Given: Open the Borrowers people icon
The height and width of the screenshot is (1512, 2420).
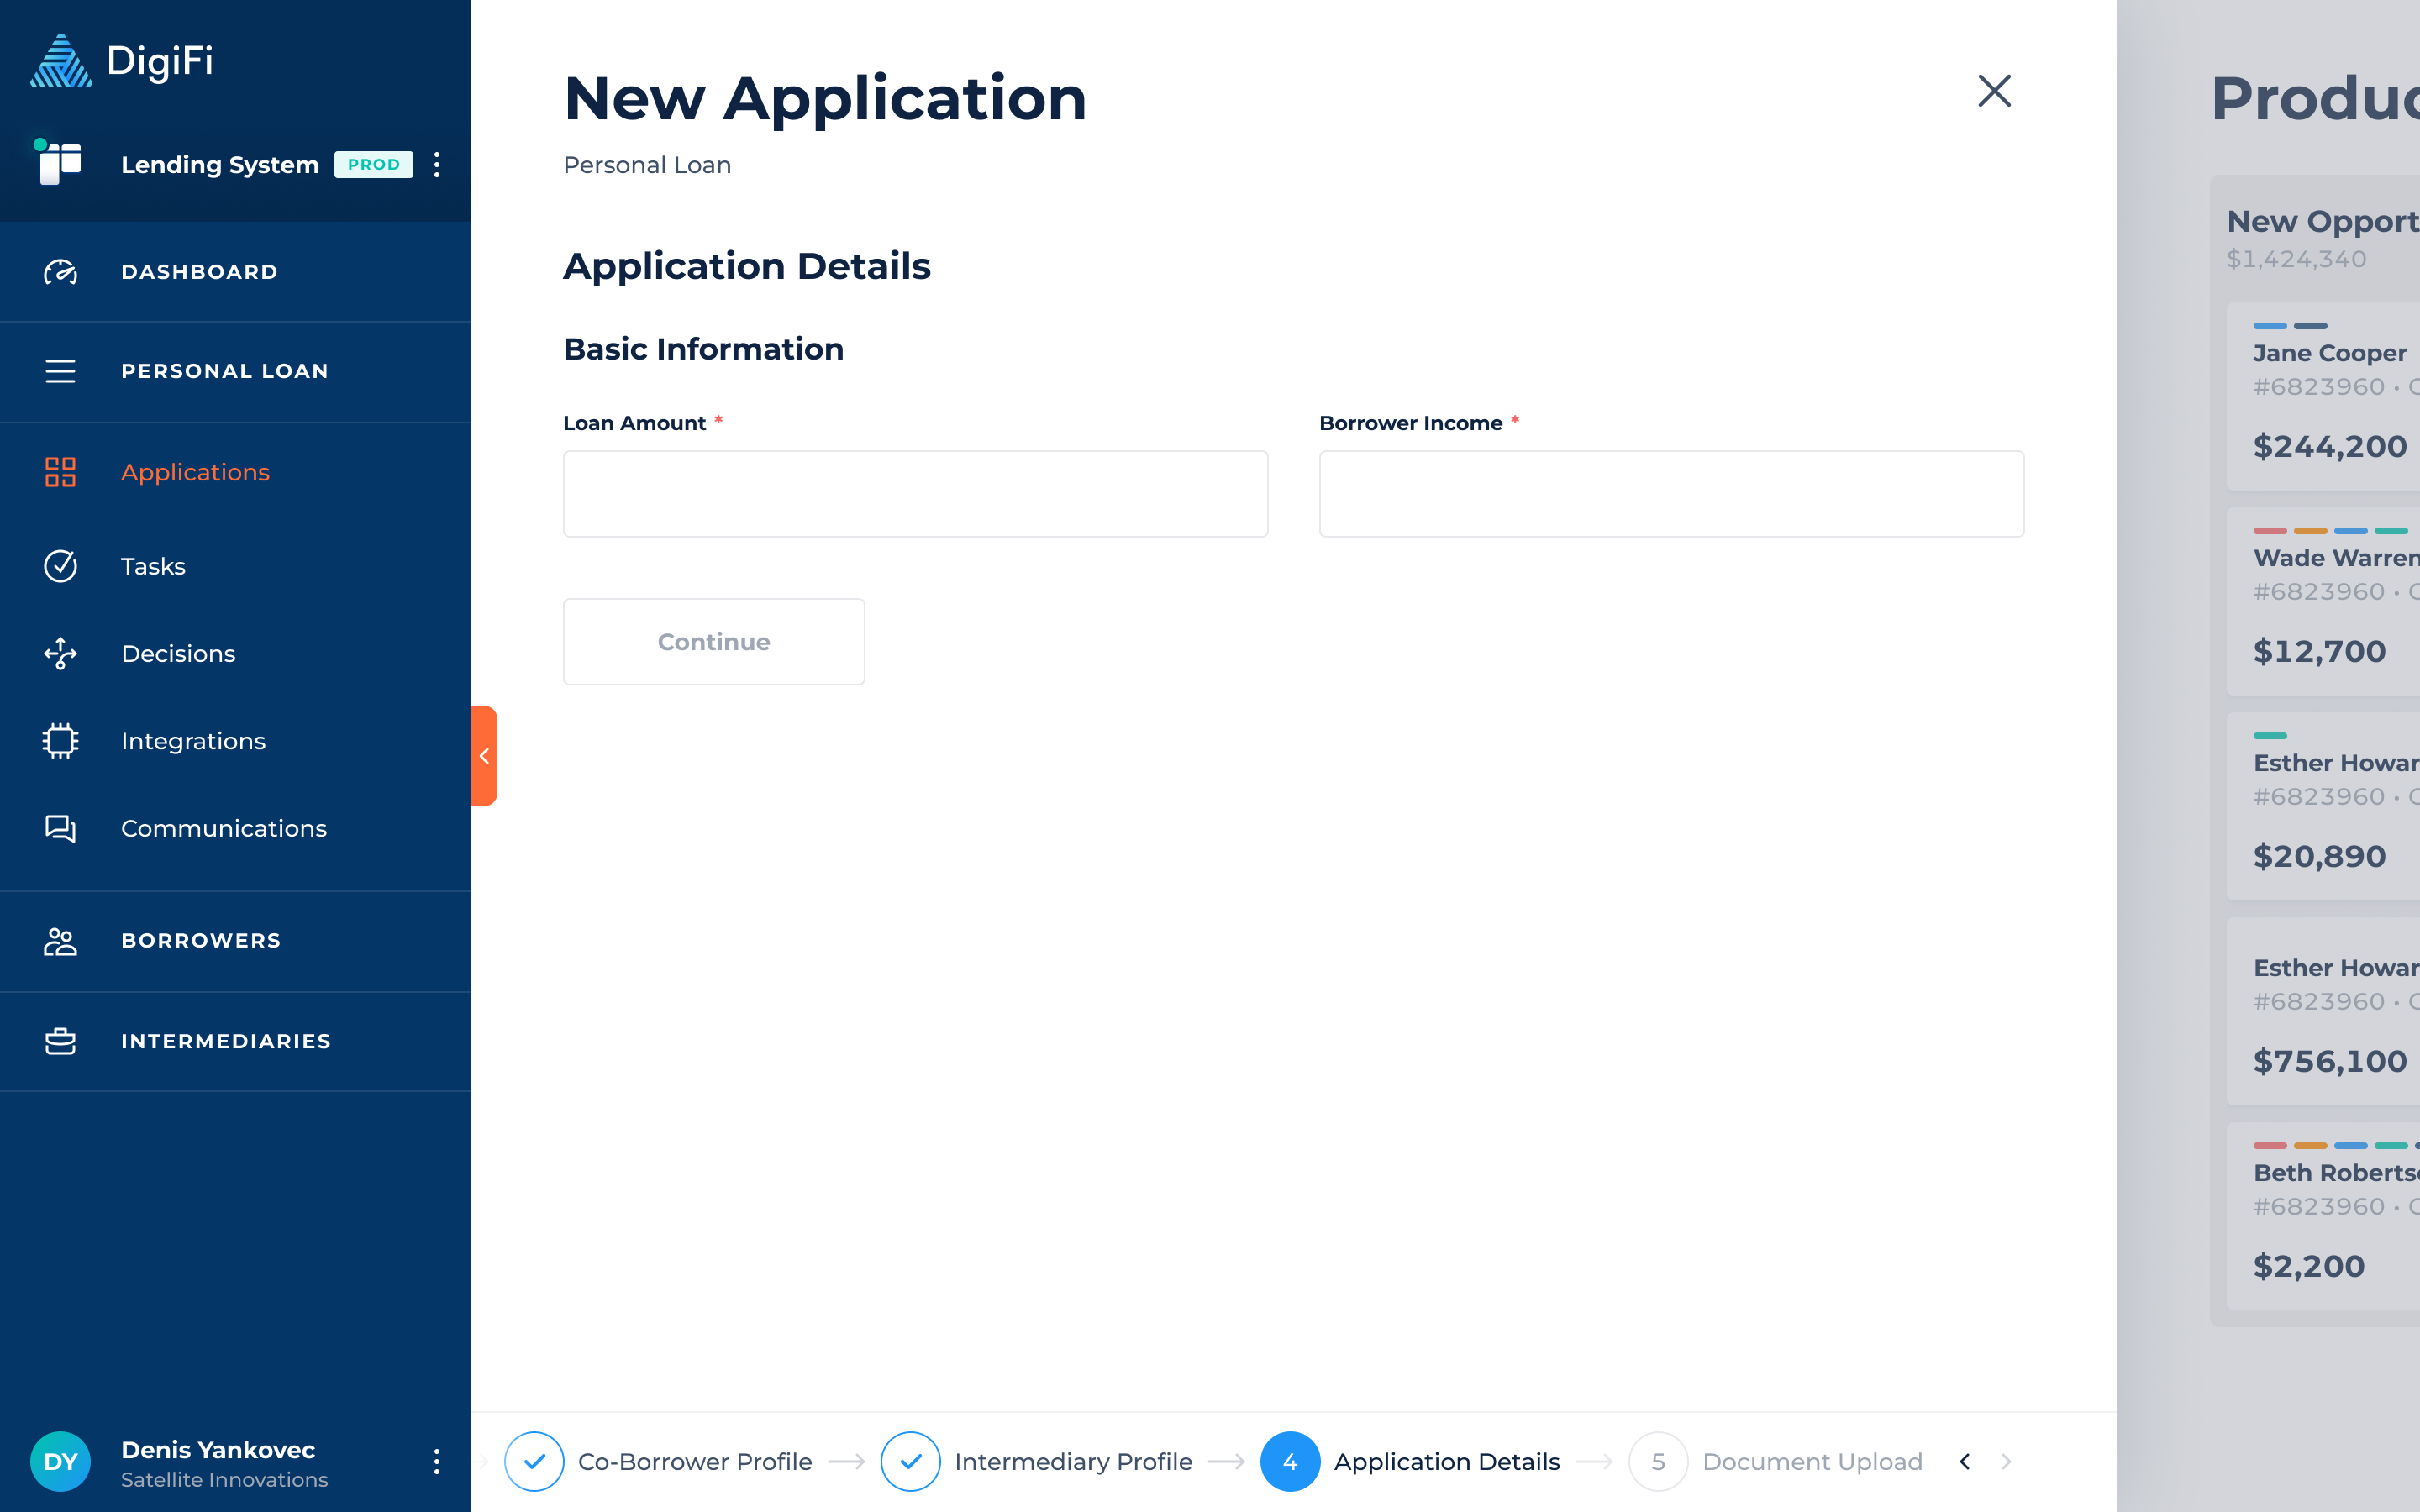Looking at the screenshot, I should tap(60, 941).
